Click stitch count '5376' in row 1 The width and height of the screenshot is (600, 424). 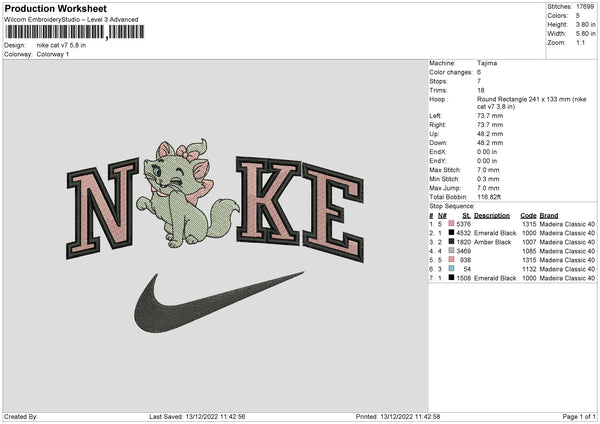(x=463, y=224)
